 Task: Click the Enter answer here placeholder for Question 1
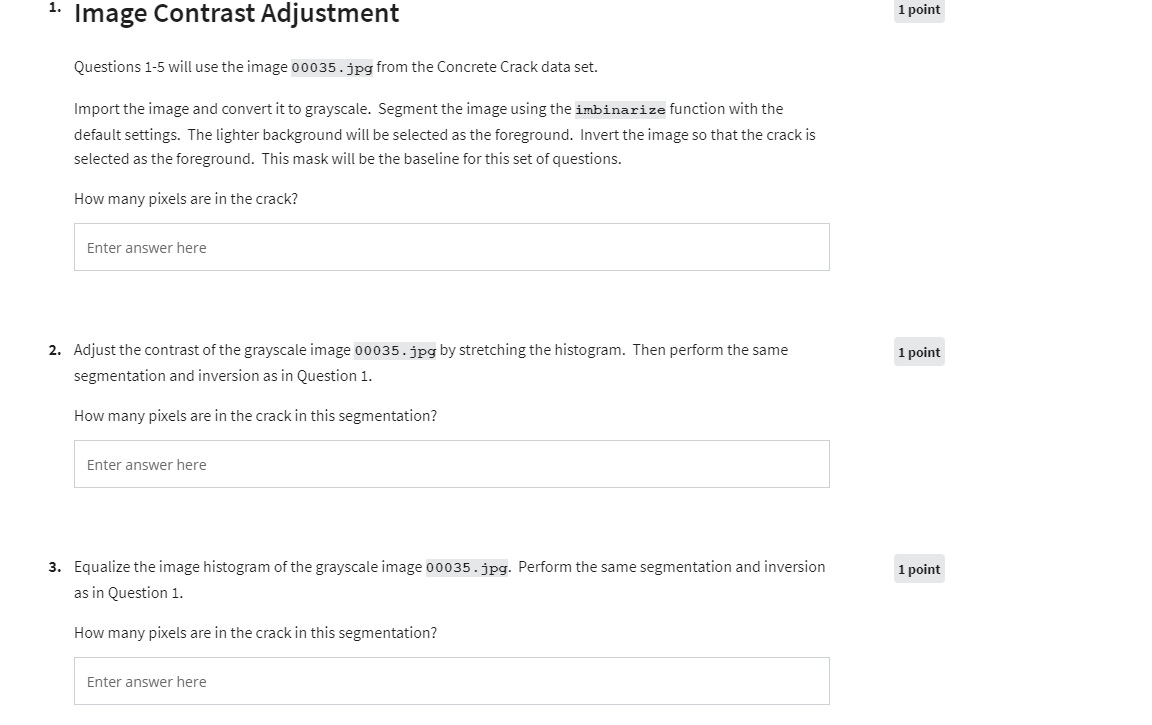pos(146,247)
